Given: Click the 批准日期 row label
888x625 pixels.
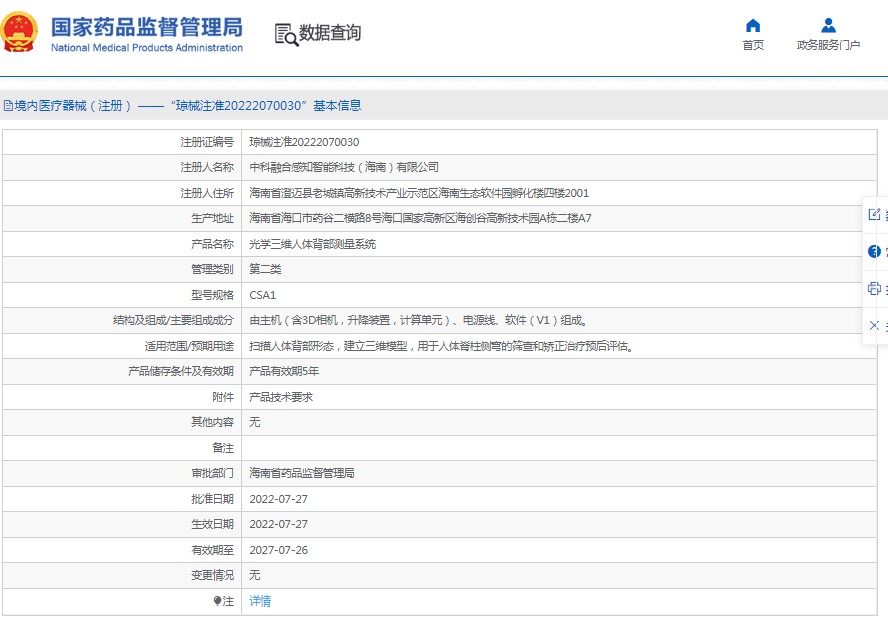Looking at the screenshot, I should 212,499.
